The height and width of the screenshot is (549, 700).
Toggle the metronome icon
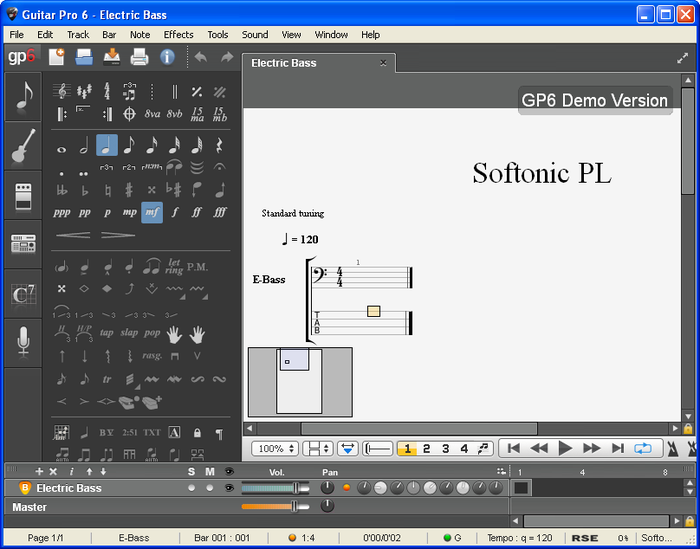[673, 448]
